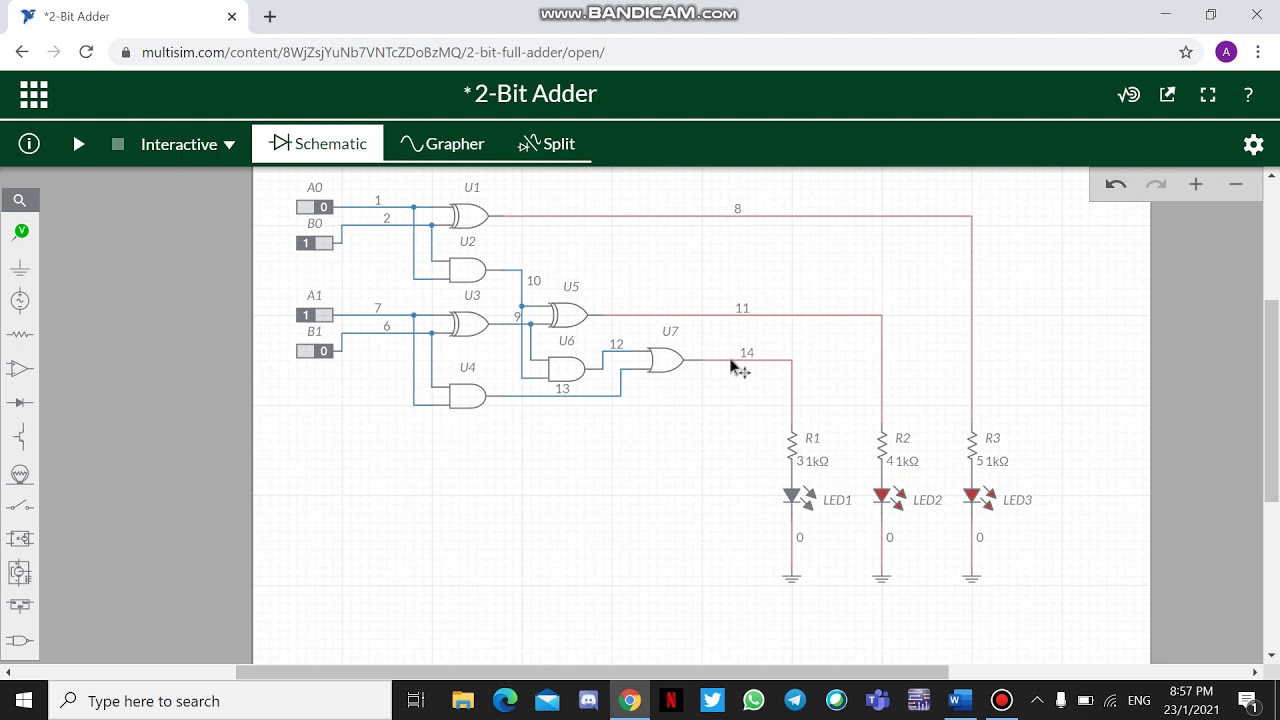Open the settings gear panel

click(1254, 144)
